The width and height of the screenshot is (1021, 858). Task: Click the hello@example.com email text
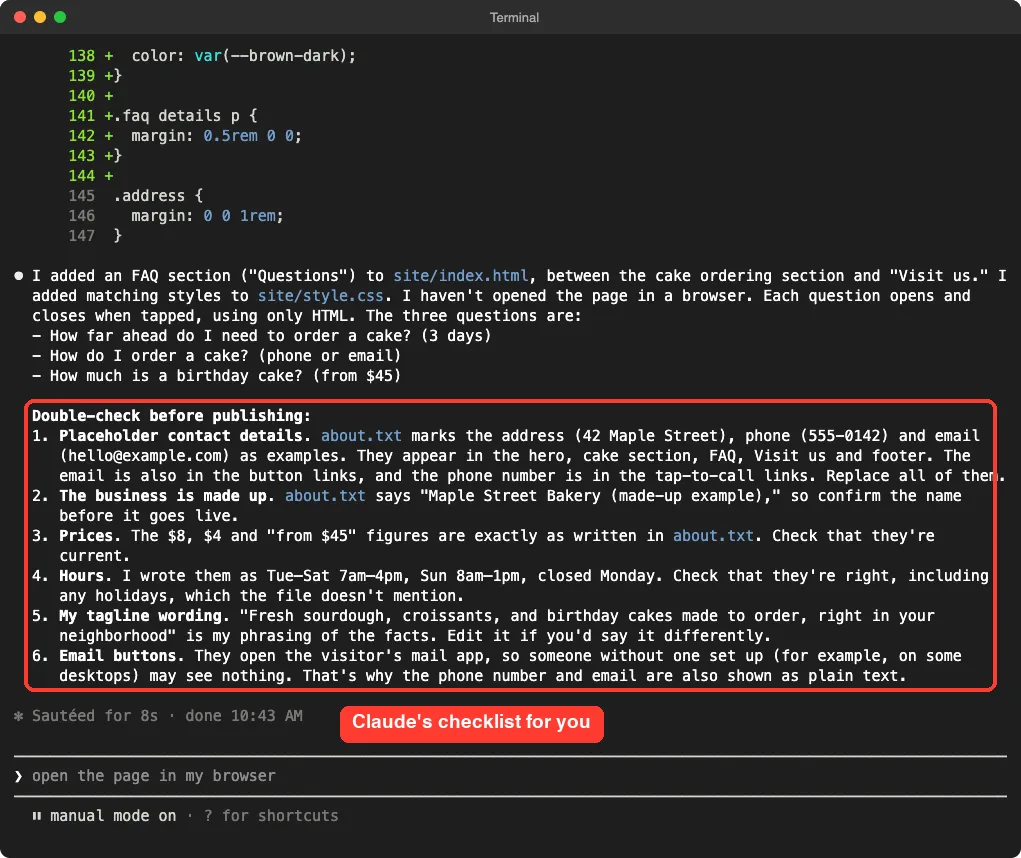(145, 456)
